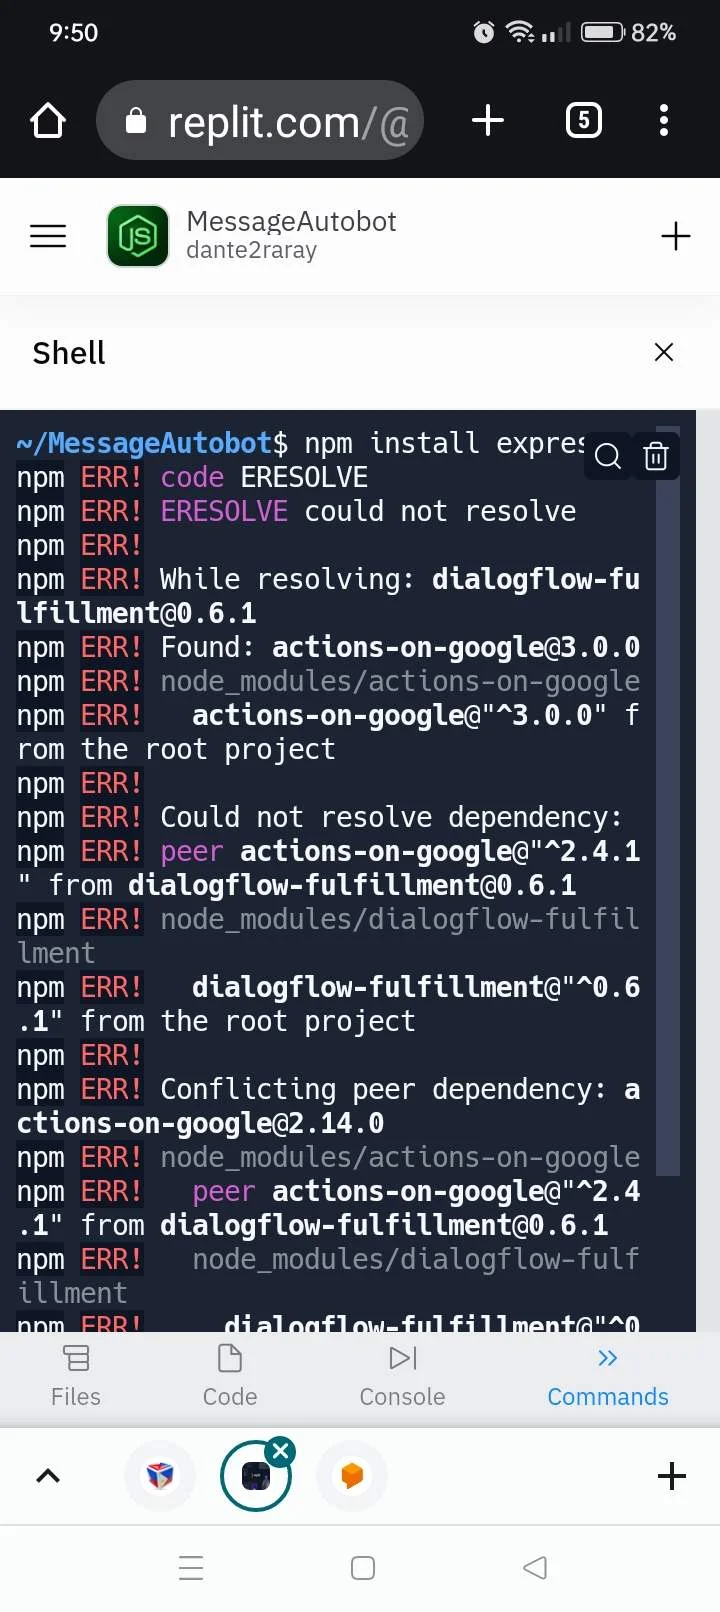Image resolution: width=720 pixels, height=1612 pixels.
Task: Tap the Node.js repl icon
Action: [x=138, y=236]
